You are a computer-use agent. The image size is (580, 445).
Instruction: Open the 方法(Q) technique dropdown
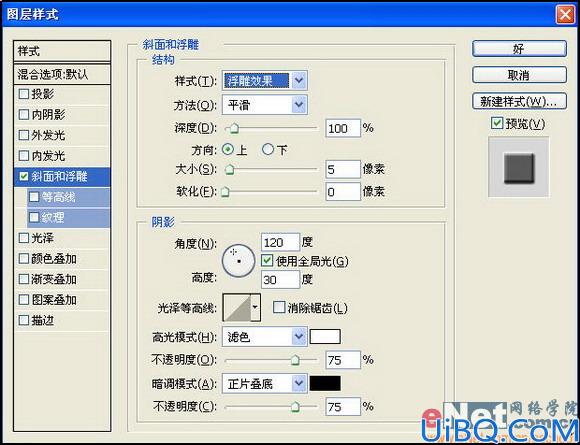click(x=265, y=105)
